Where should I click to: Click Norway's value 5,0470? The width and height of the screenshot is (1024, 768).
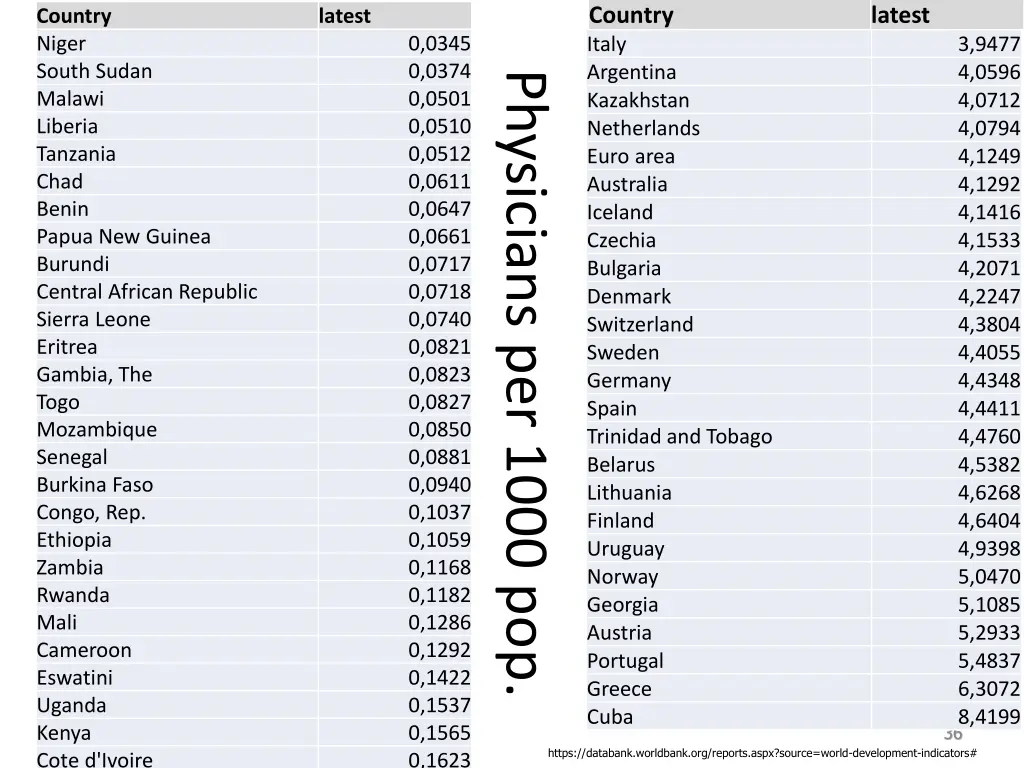pyautogui.click(x=947, y=577)
